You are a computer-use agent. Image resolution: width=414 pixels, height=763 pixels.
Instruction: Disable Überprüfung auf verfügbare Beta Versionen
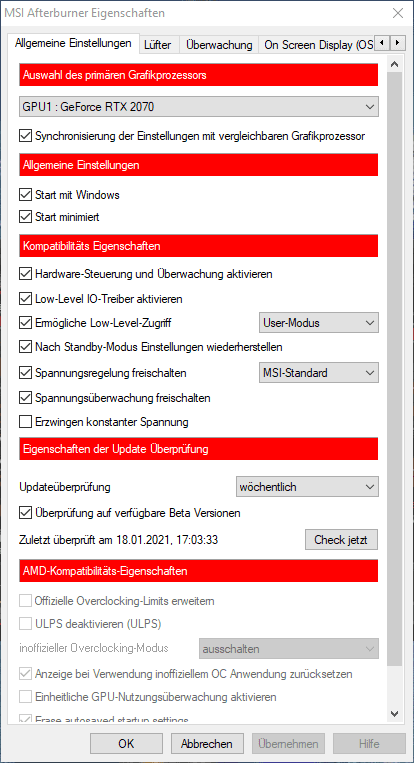(x=25, y=512)
